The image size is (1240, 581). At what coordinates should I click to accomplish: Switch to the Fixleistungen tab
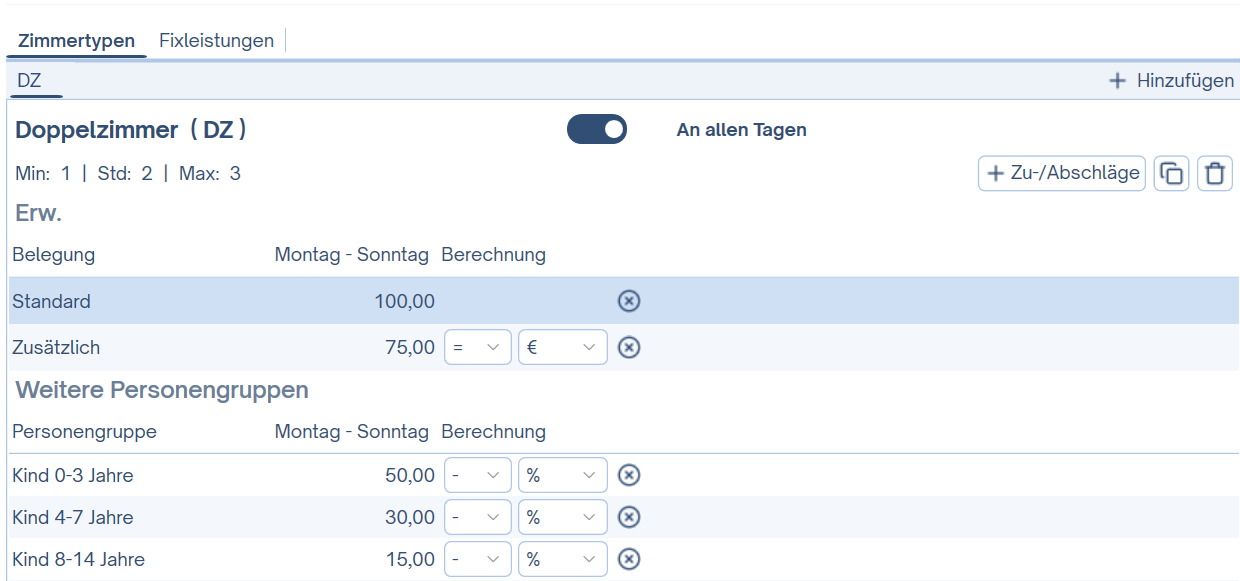coord(216,40)
